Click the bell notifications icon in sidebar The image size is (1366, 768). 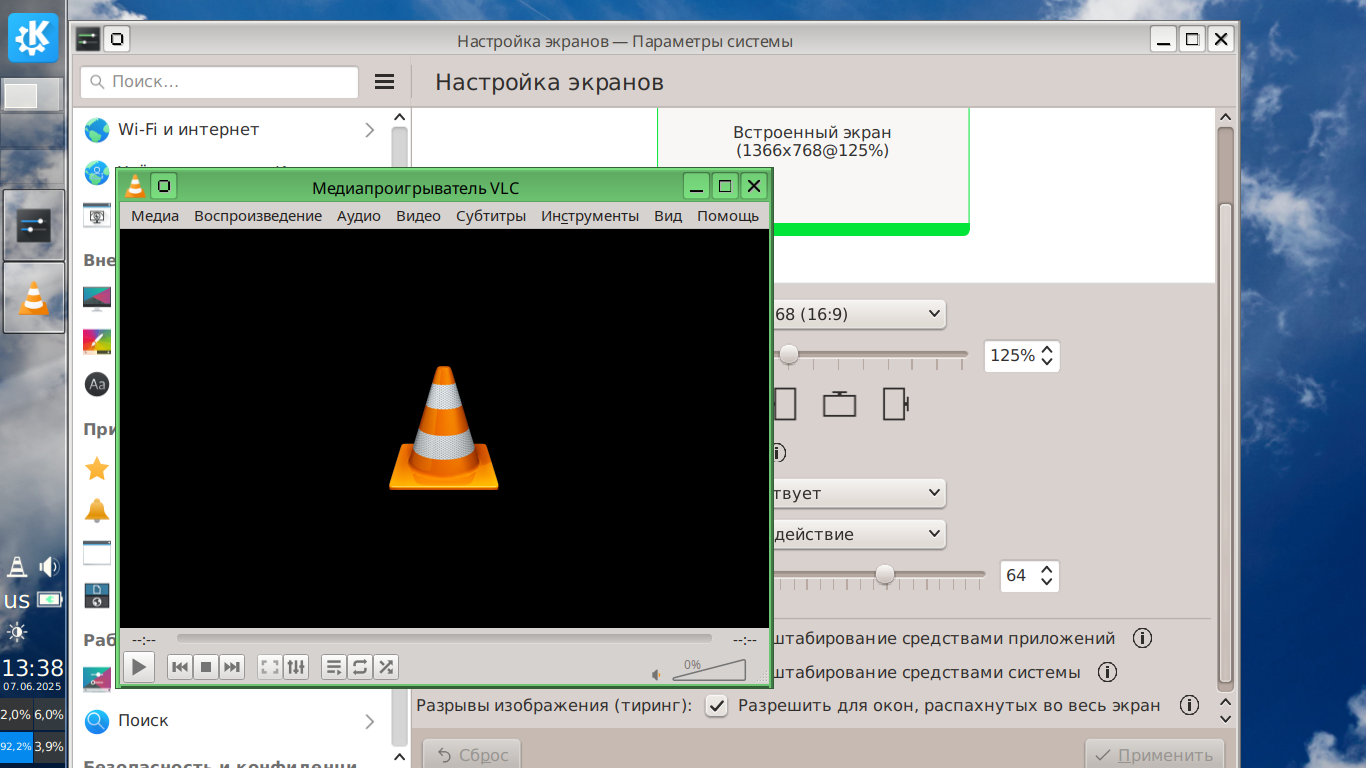tap(97, 511)
